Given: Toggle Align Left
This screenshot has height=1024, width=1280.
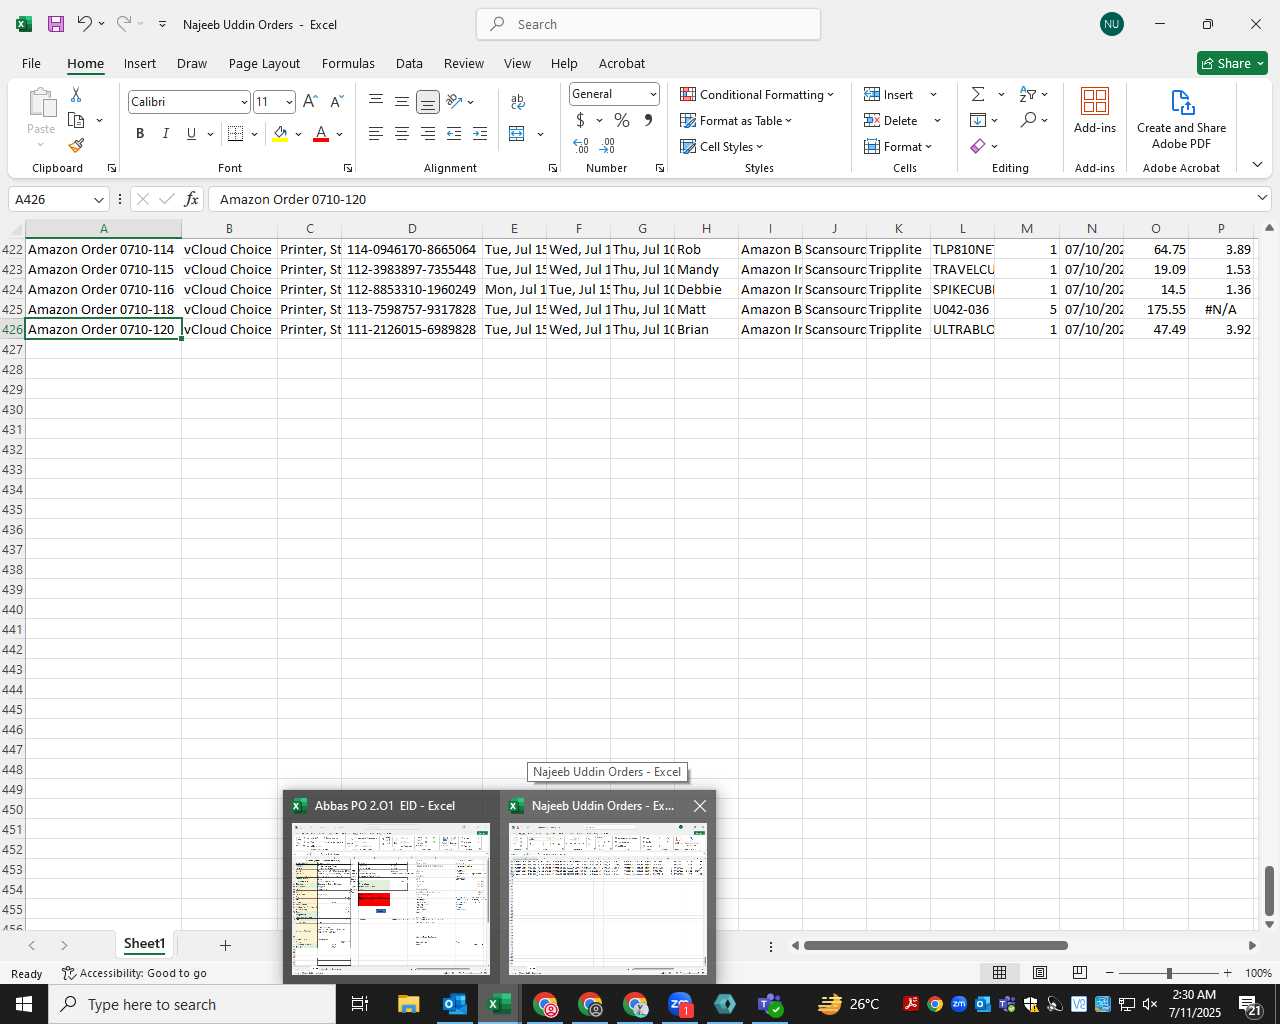Looking at the screenshot, I should point(376,134).
